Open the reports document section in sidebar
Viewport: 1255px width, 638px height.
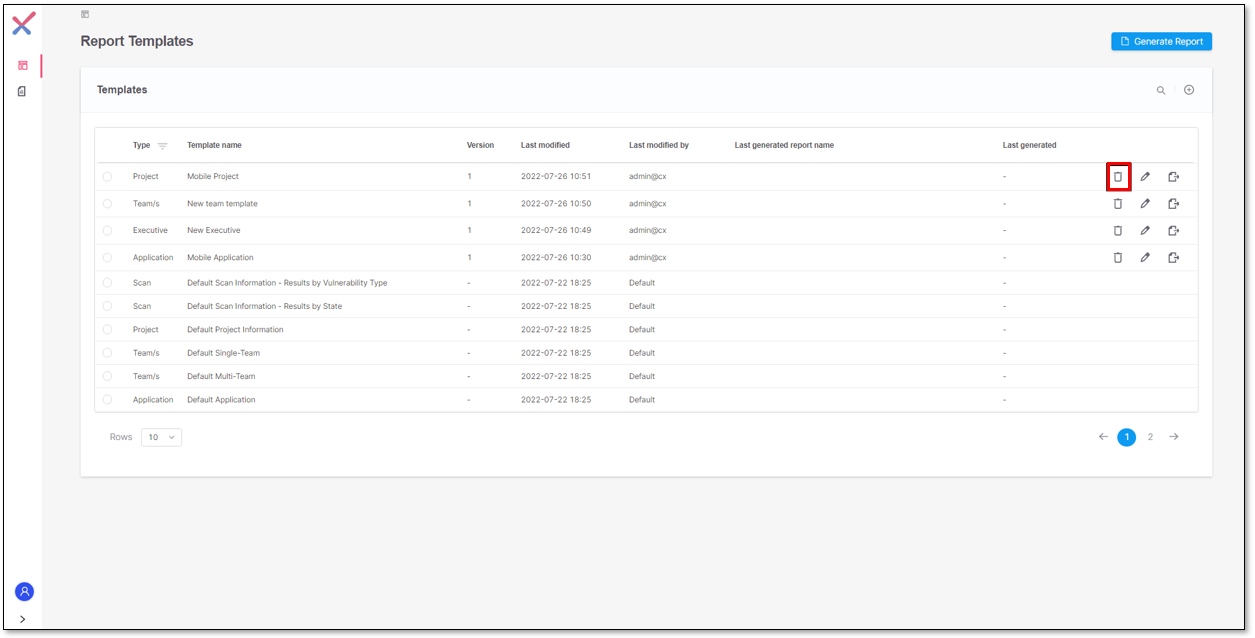[23, 91]
